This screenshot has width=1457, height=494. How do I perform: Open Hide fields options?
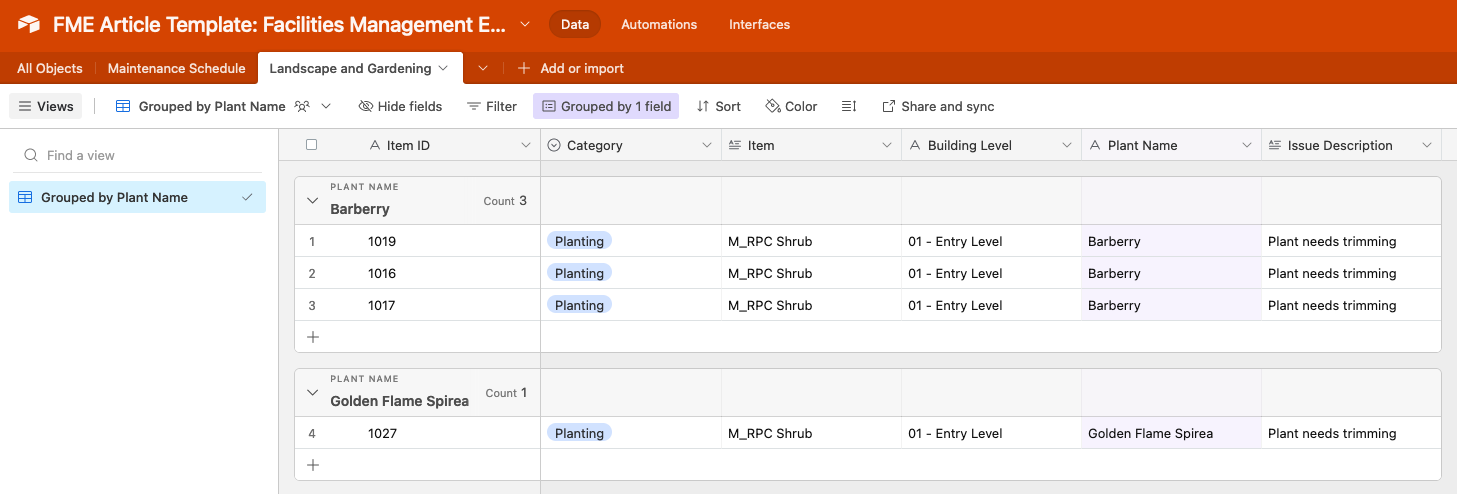(400, 106)
